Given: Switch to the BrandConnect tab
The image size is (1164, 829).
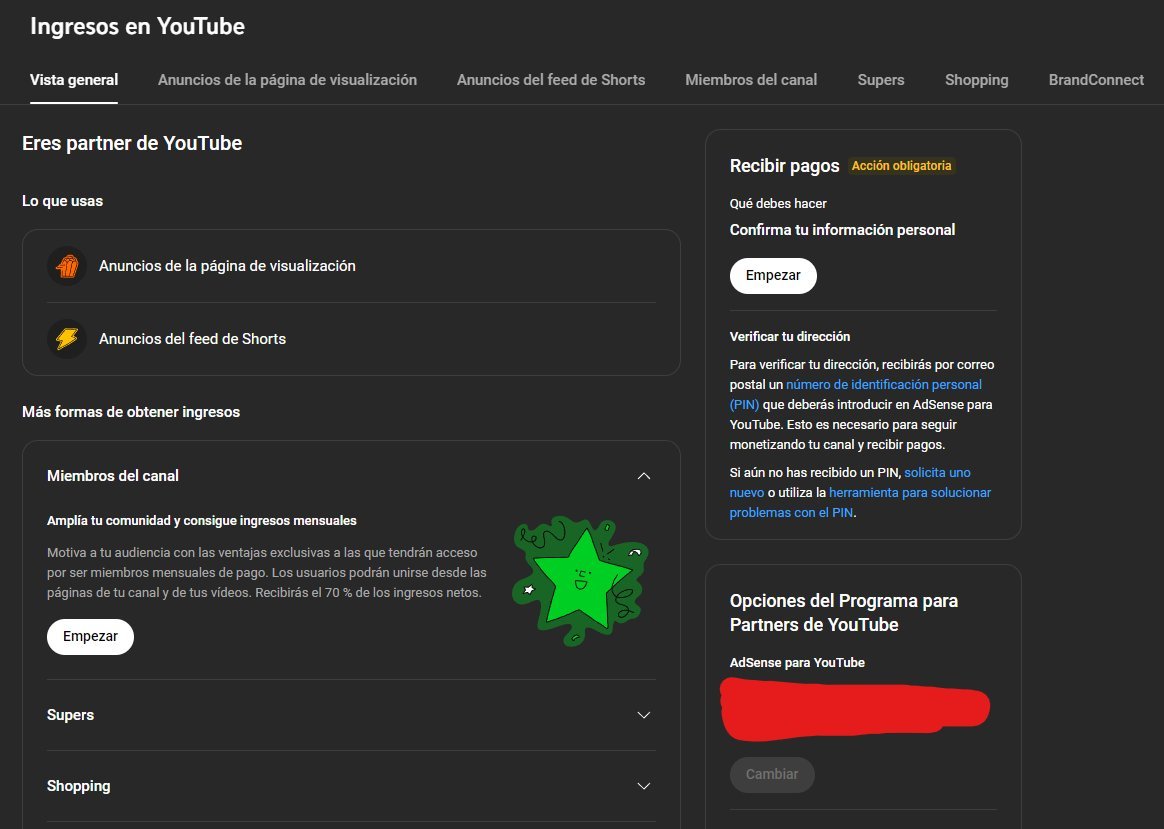Looking at the screenshot, I should coord(1096,80).
